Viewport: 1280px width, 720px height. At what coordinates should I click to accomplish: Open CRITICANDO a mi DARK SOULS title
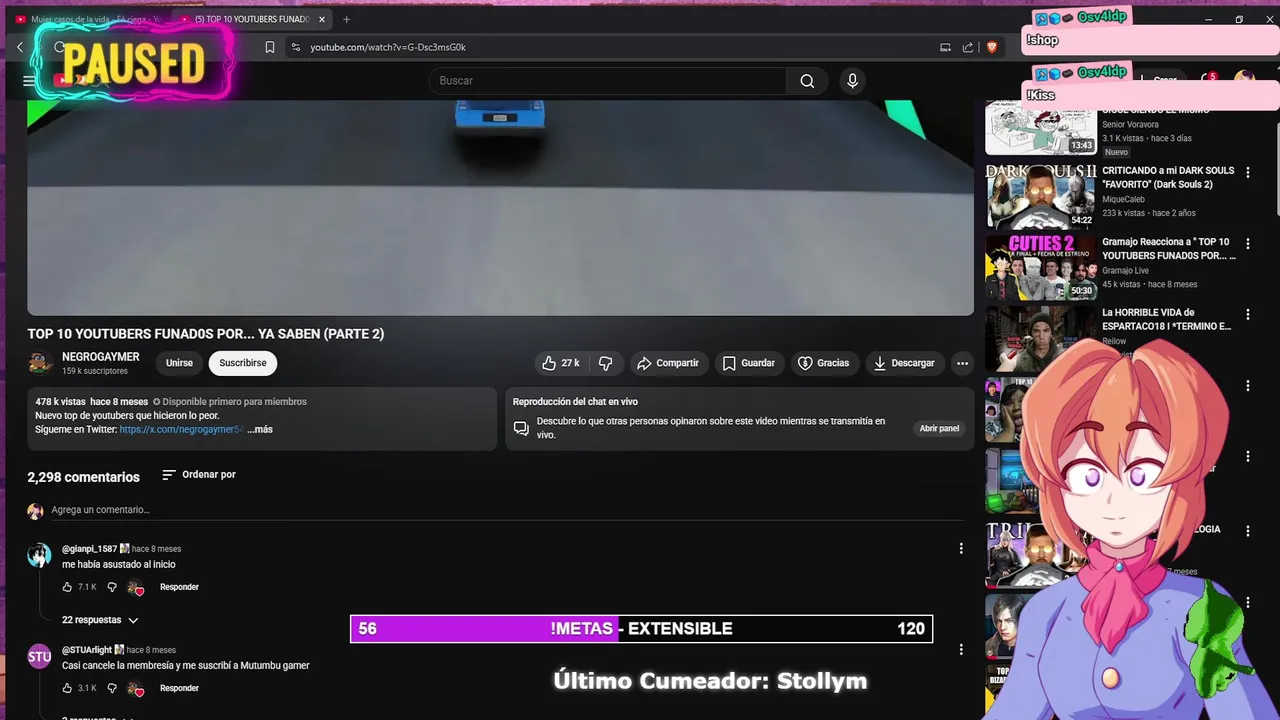coord(1168,177)
